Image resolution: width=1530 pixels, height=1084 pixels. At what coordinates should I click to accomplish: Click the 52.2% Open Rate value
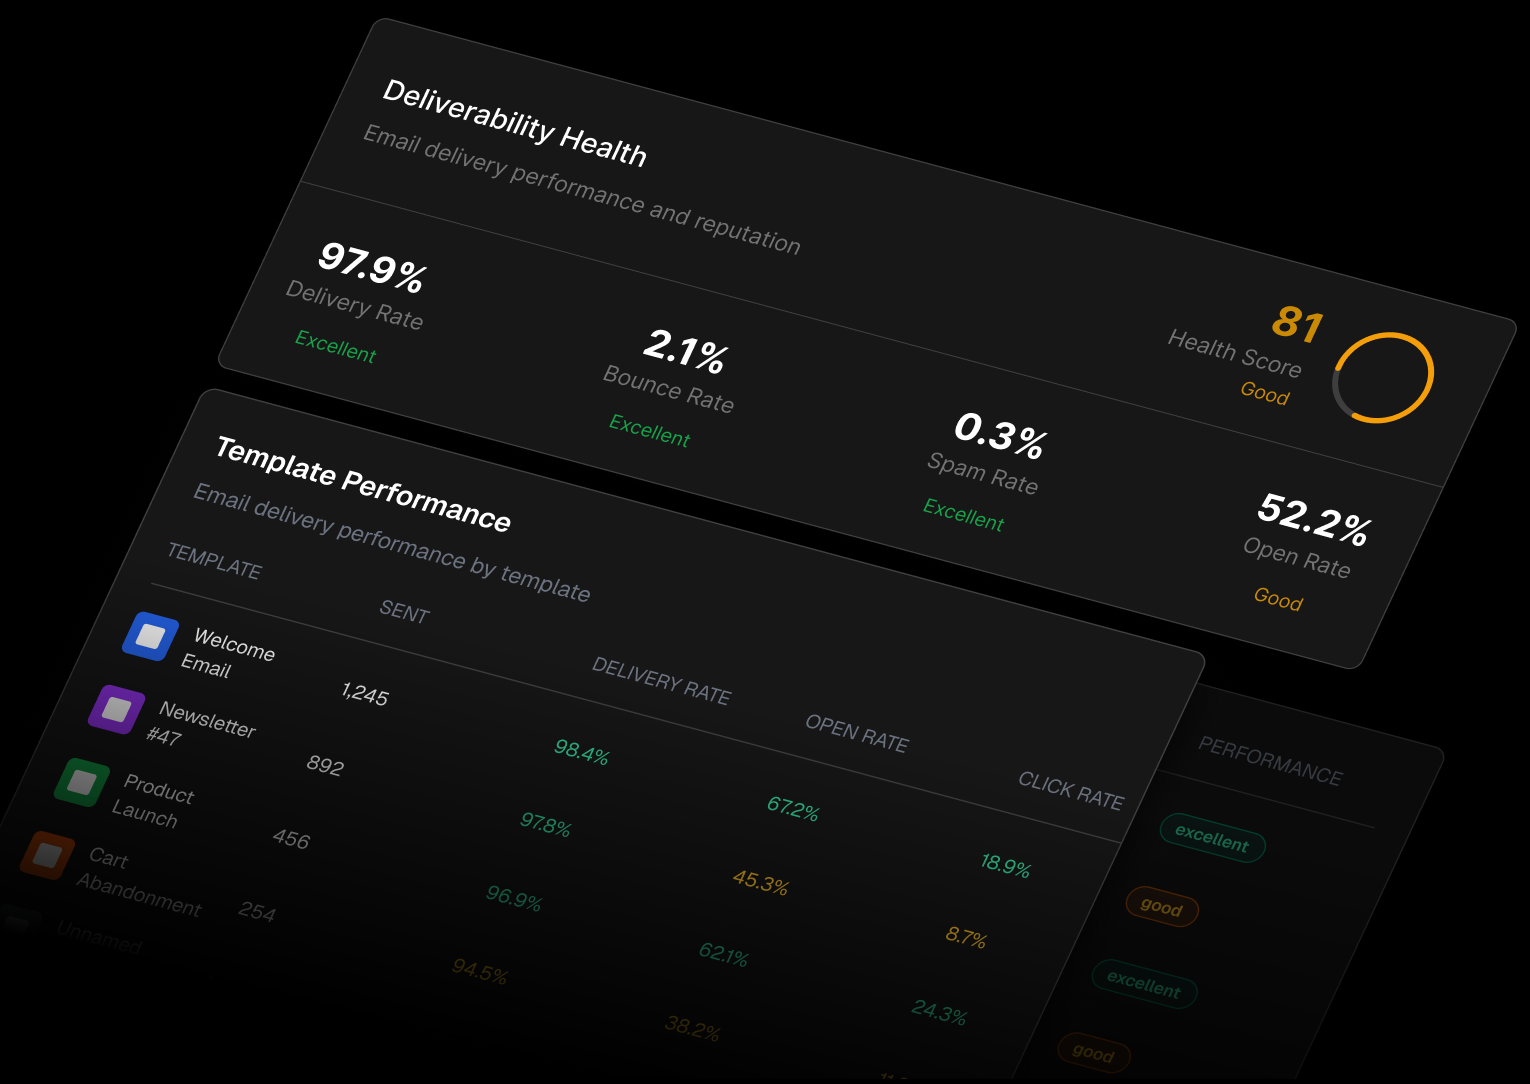pyautogui.click(x=1314, y=518)
